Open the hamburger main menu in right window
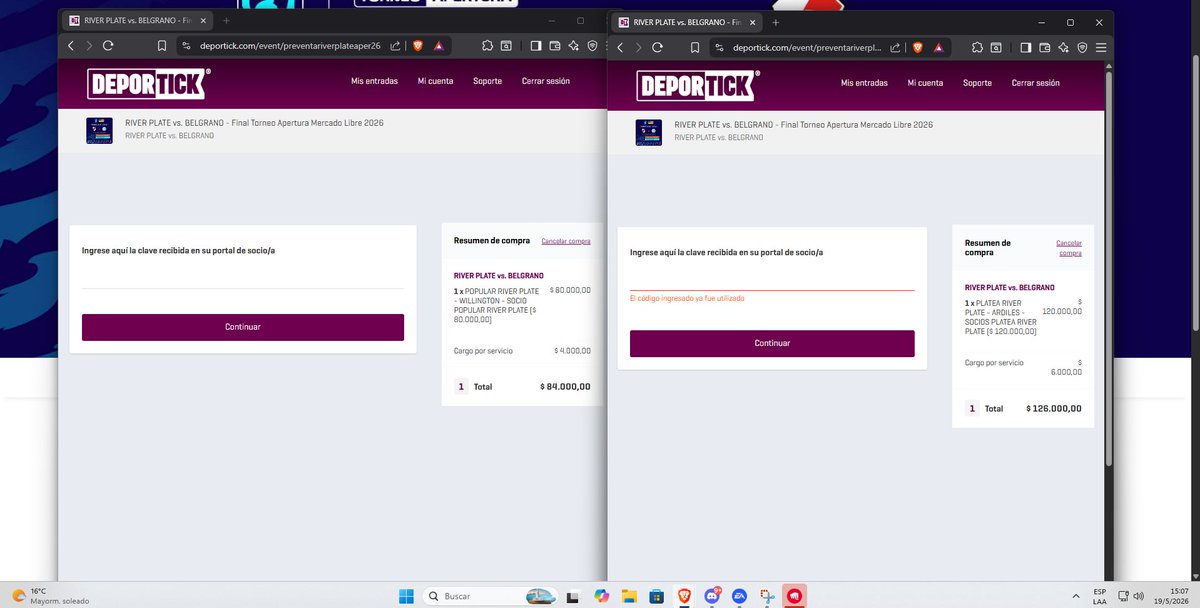Screen dimensions: 1200x608 [1101, 47]
